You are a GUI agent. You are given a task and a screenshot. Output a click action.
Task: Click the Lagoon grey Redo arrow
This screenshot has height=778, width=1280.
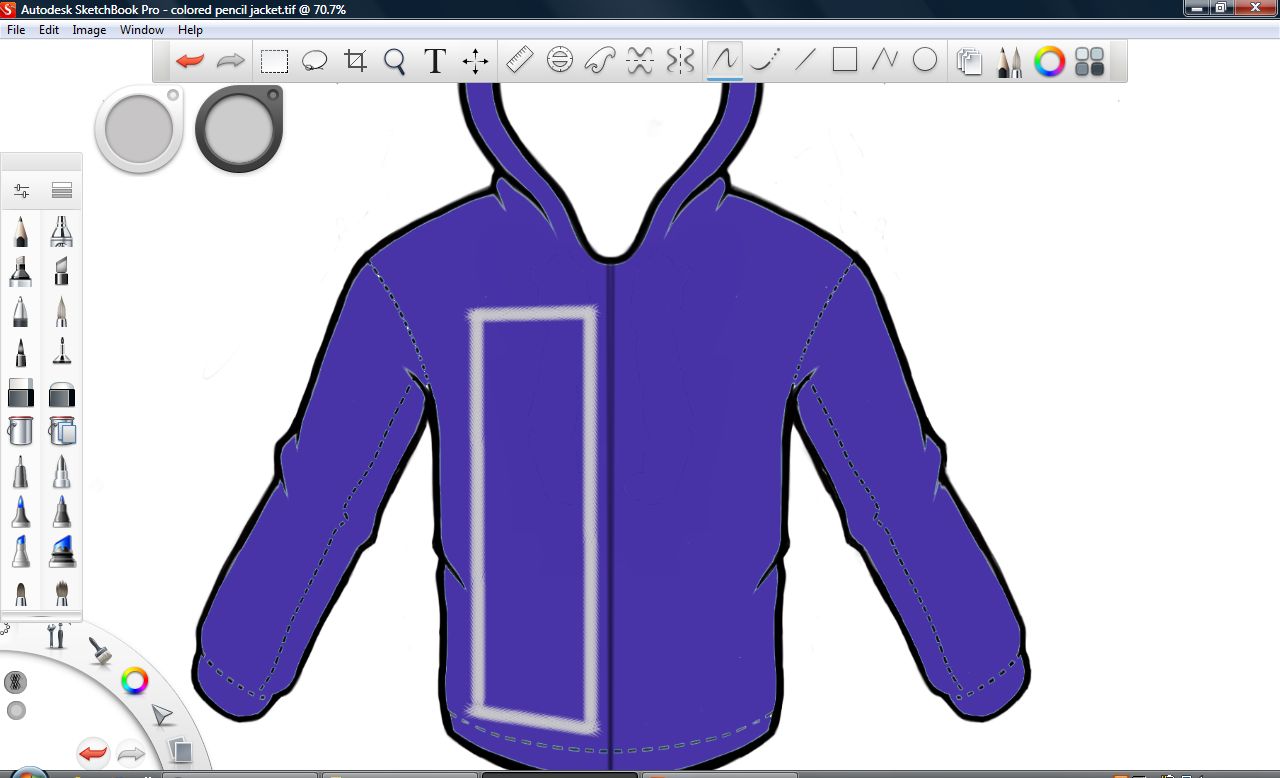131,752
